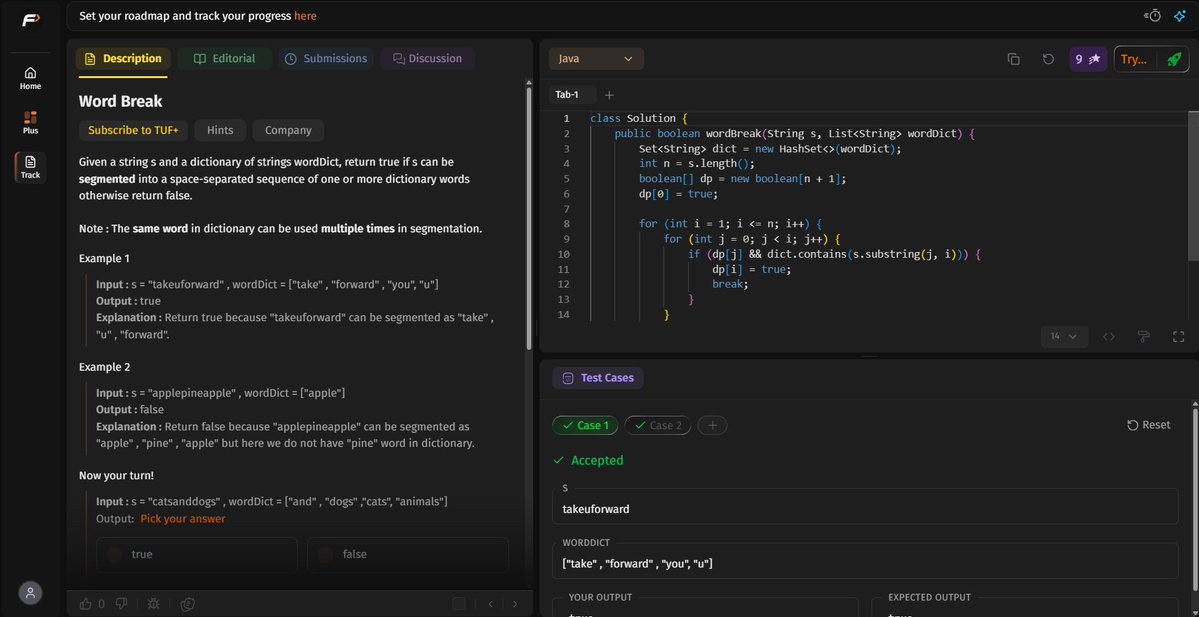The image size is (1199, 617).
Task: Click the 9 shooting-star streak badge
Action: click(x=1088, y=59)
